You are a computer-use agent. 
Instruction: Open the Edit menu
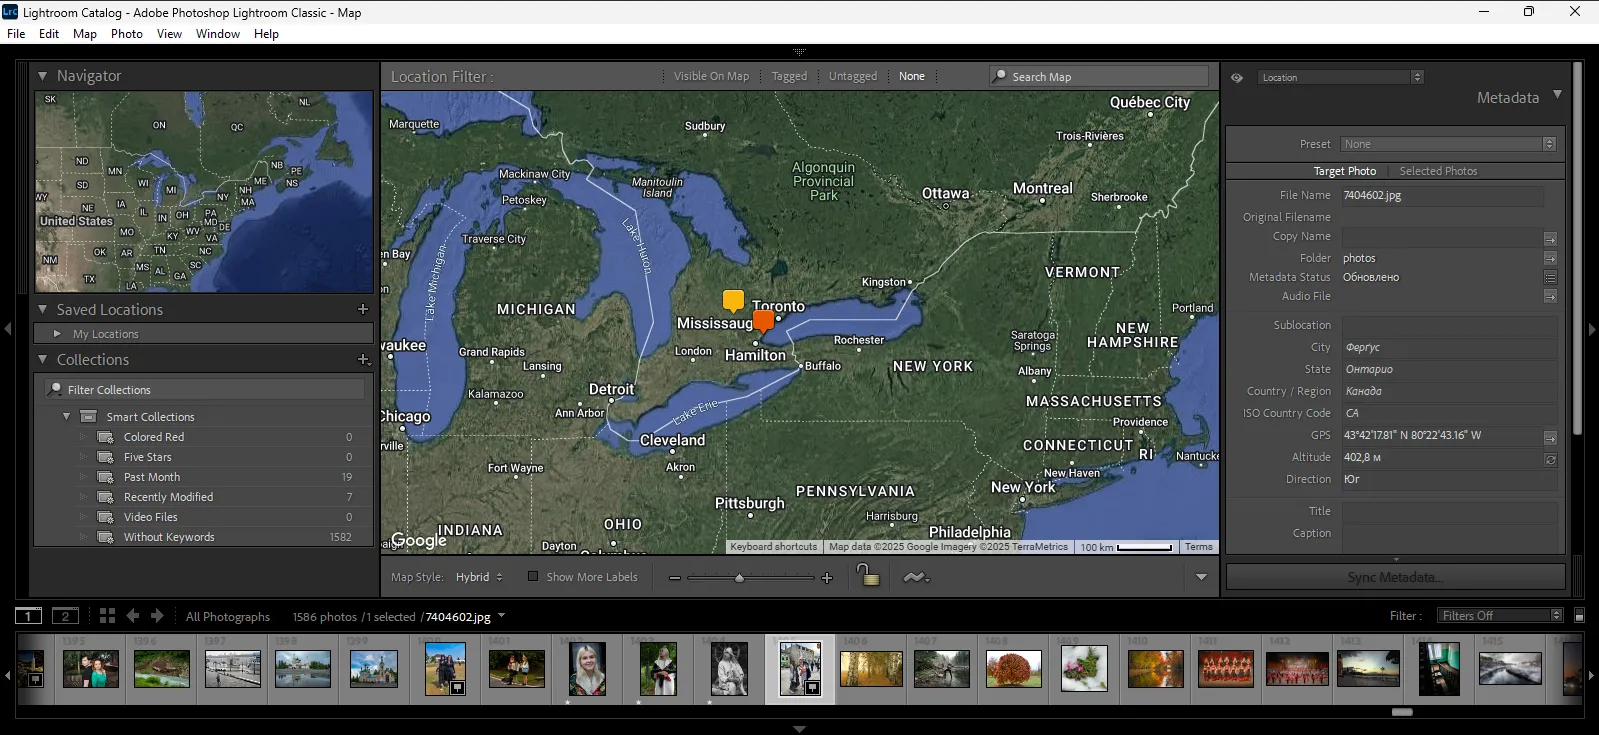pyautogui.click(x=49, y=34)
